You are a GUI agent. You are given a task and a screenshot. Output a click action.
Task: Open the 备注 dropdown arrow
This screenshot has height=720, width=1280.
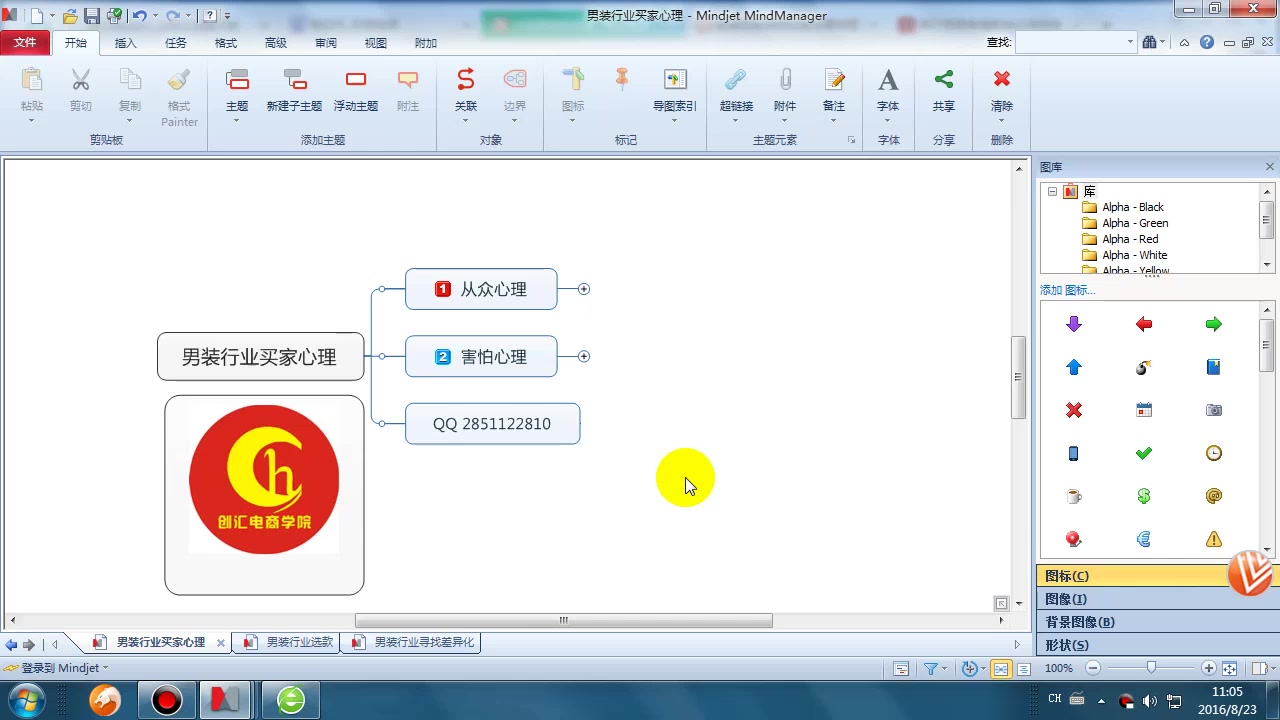[x=834, y=121]
